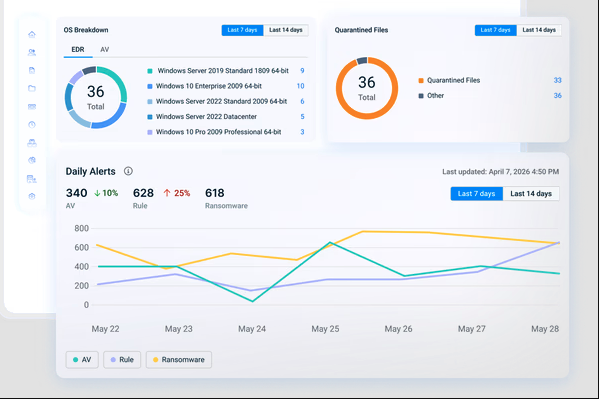Open the server rack icon in the sidebar
Image resolution: width=599 pixels, height=399 pixels.
(x=32, y=107)
